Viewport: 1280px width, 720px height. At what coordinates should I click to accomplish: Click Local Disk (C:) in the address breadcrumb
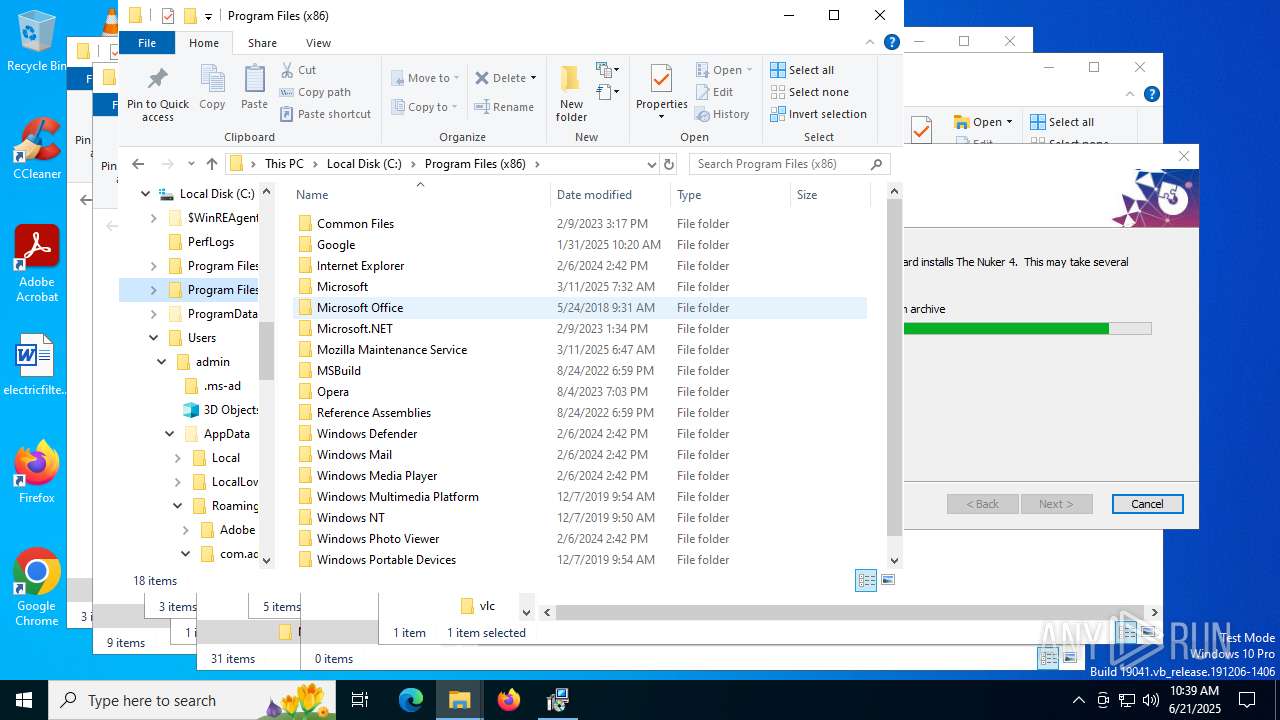pyautogui.click(x=366, y=164)
